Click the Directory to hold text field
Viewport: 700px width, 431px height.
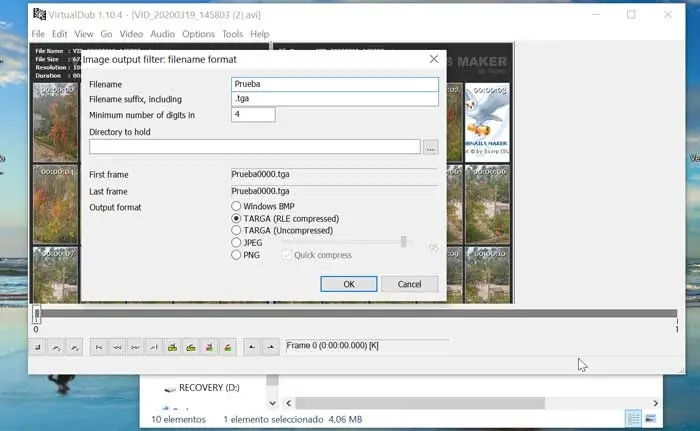click(x=254, y=147)
